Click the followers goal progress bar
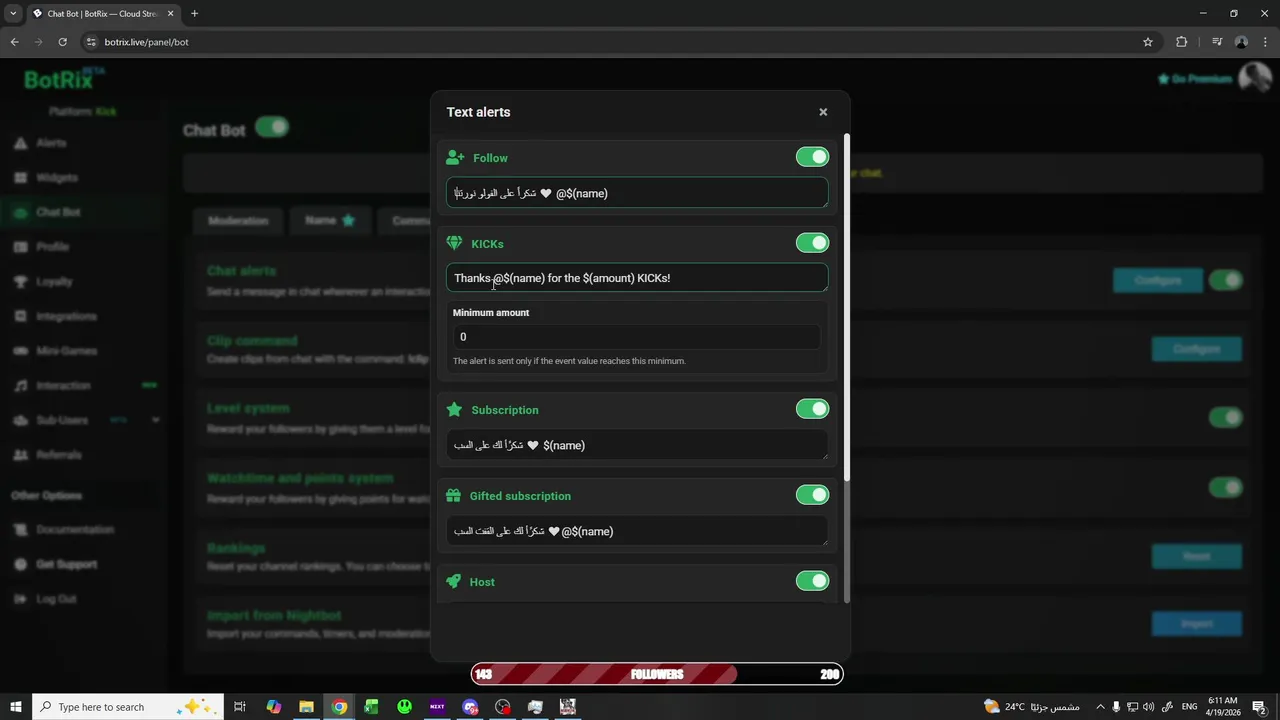 [x=657, y=674]
